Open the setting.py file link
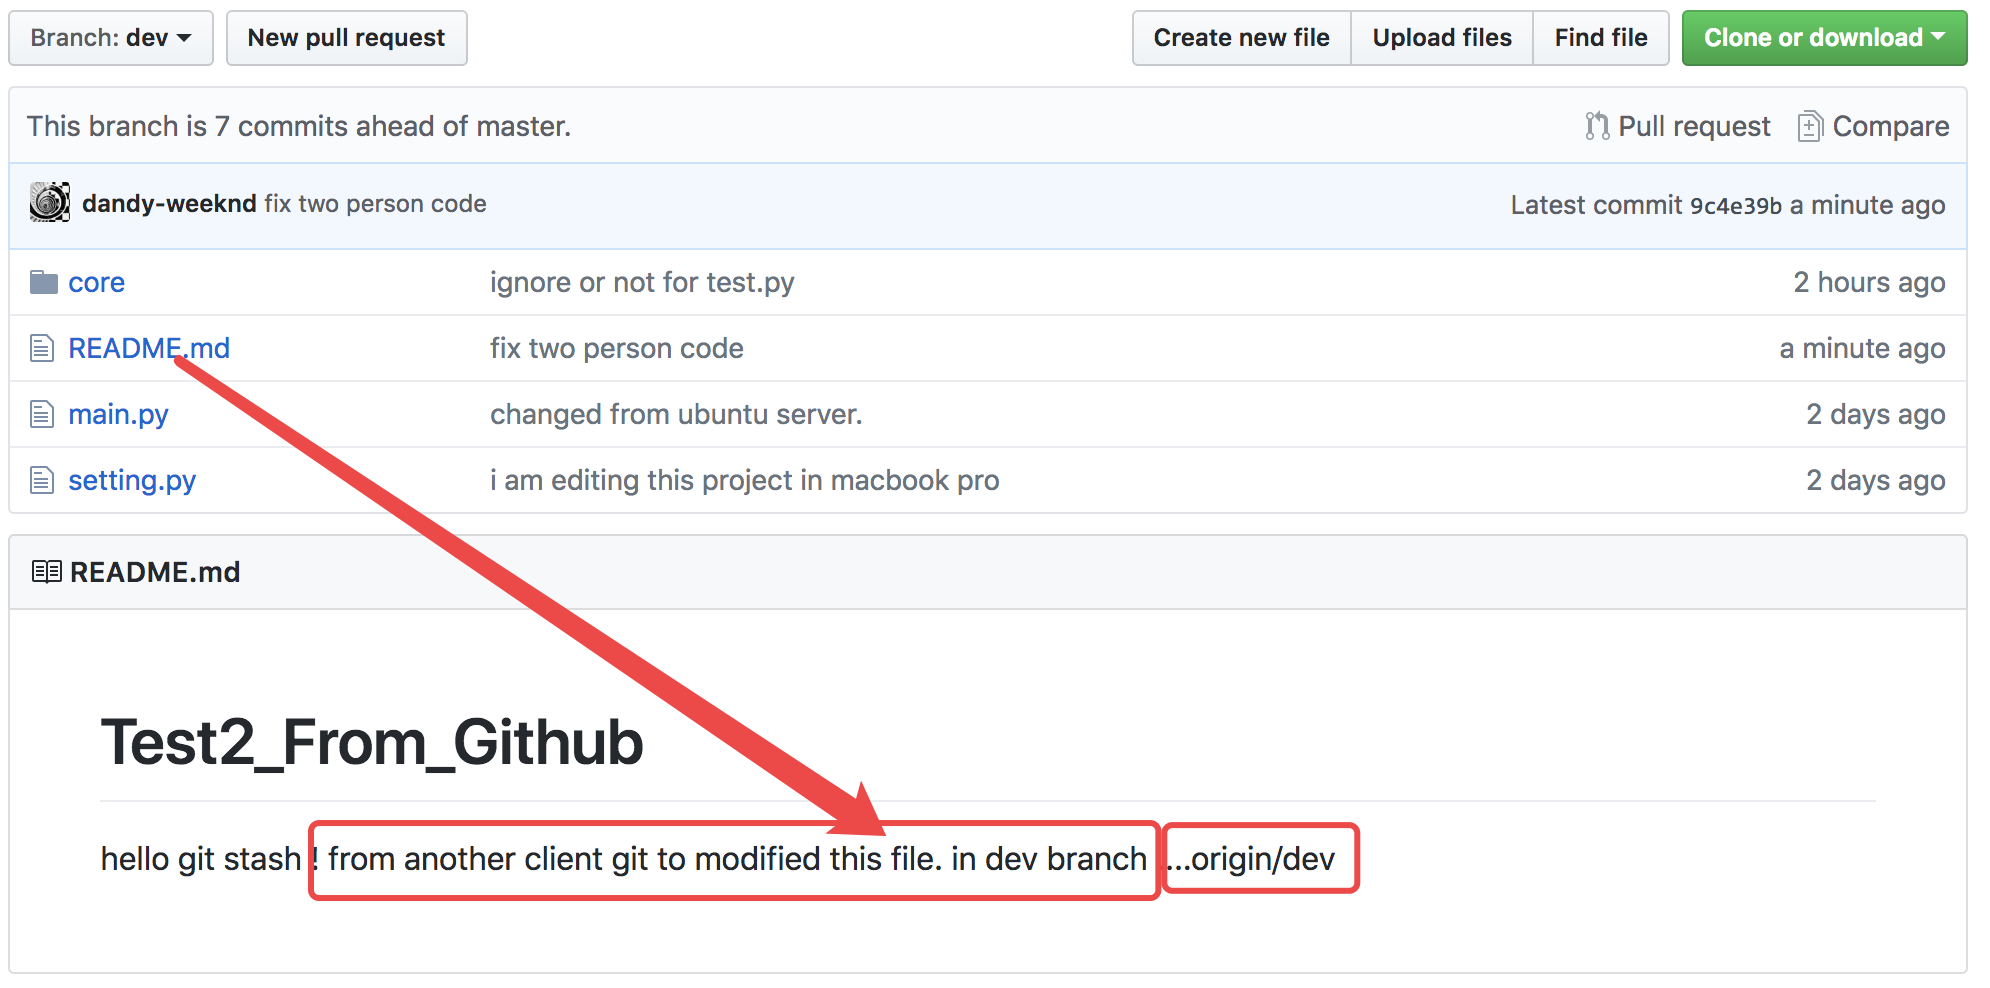 click(132, 481)
